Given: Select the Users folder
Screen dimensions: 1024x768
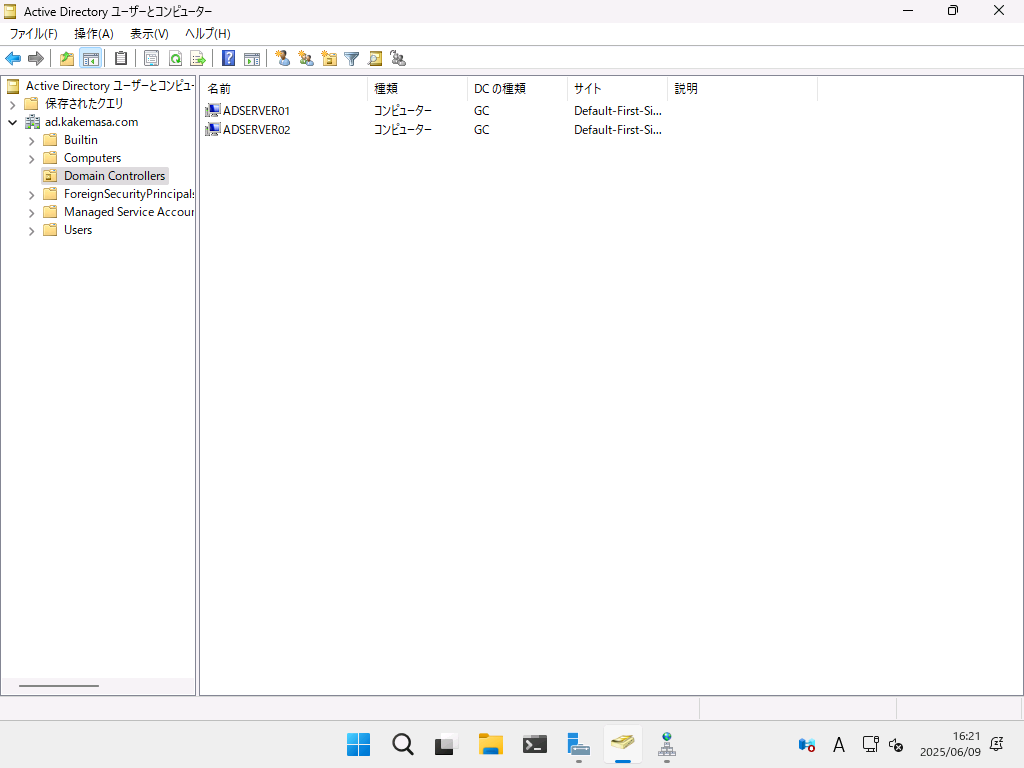Looking at the screenshot, I should (x=68, y=230).
